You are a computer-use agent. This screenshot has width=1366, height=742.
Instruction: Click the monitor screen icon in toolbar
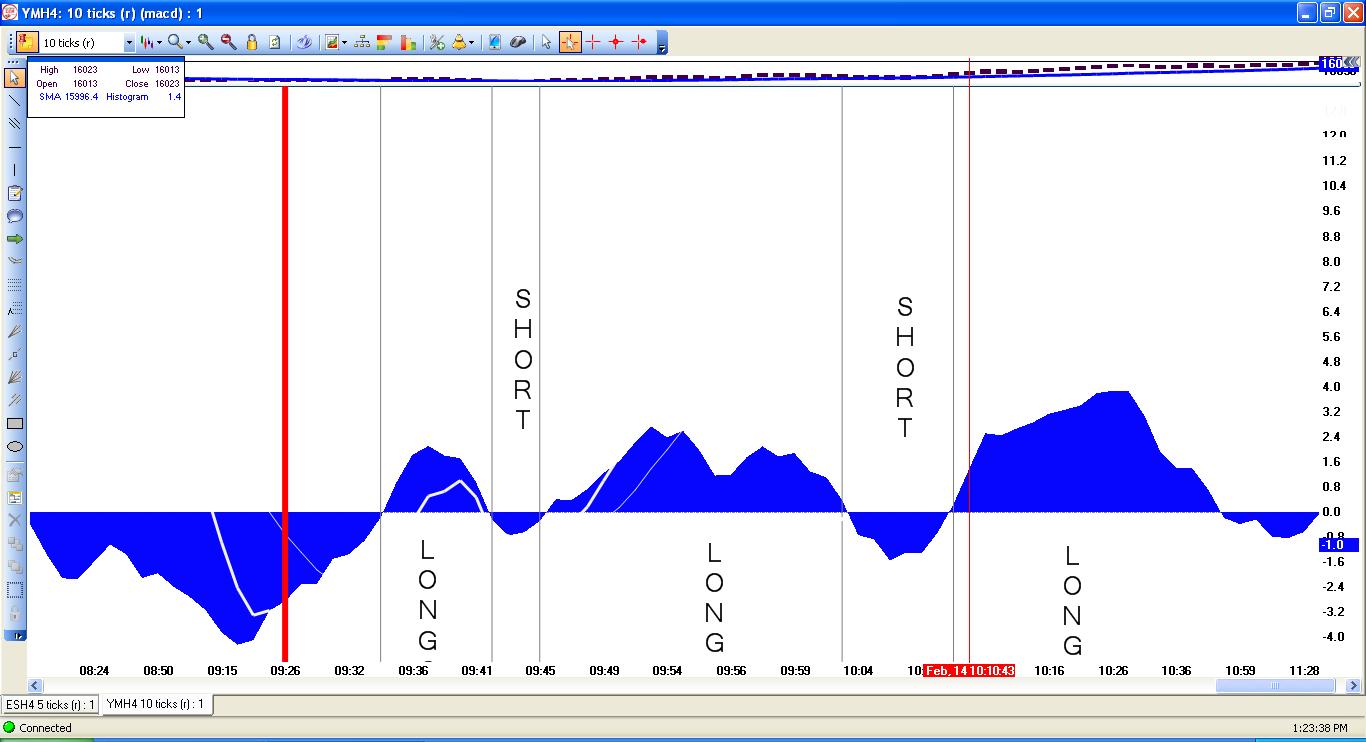494,42
